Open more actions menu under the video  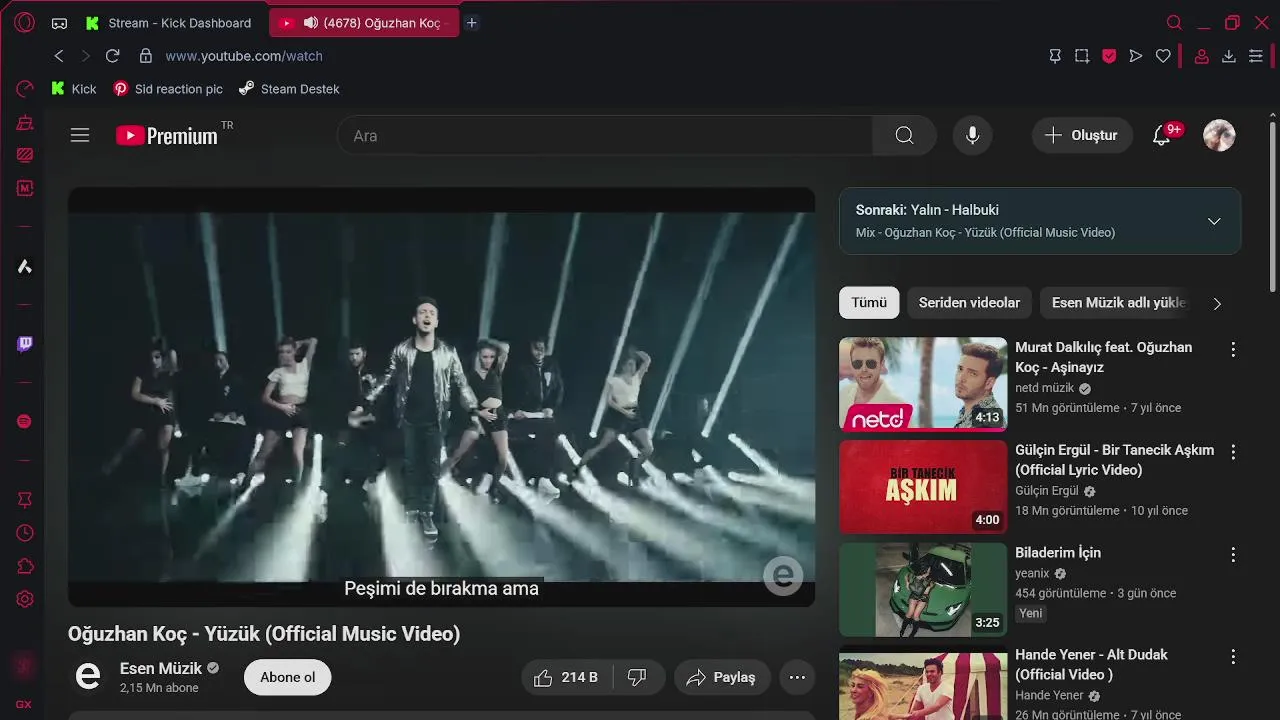(797, 677)
